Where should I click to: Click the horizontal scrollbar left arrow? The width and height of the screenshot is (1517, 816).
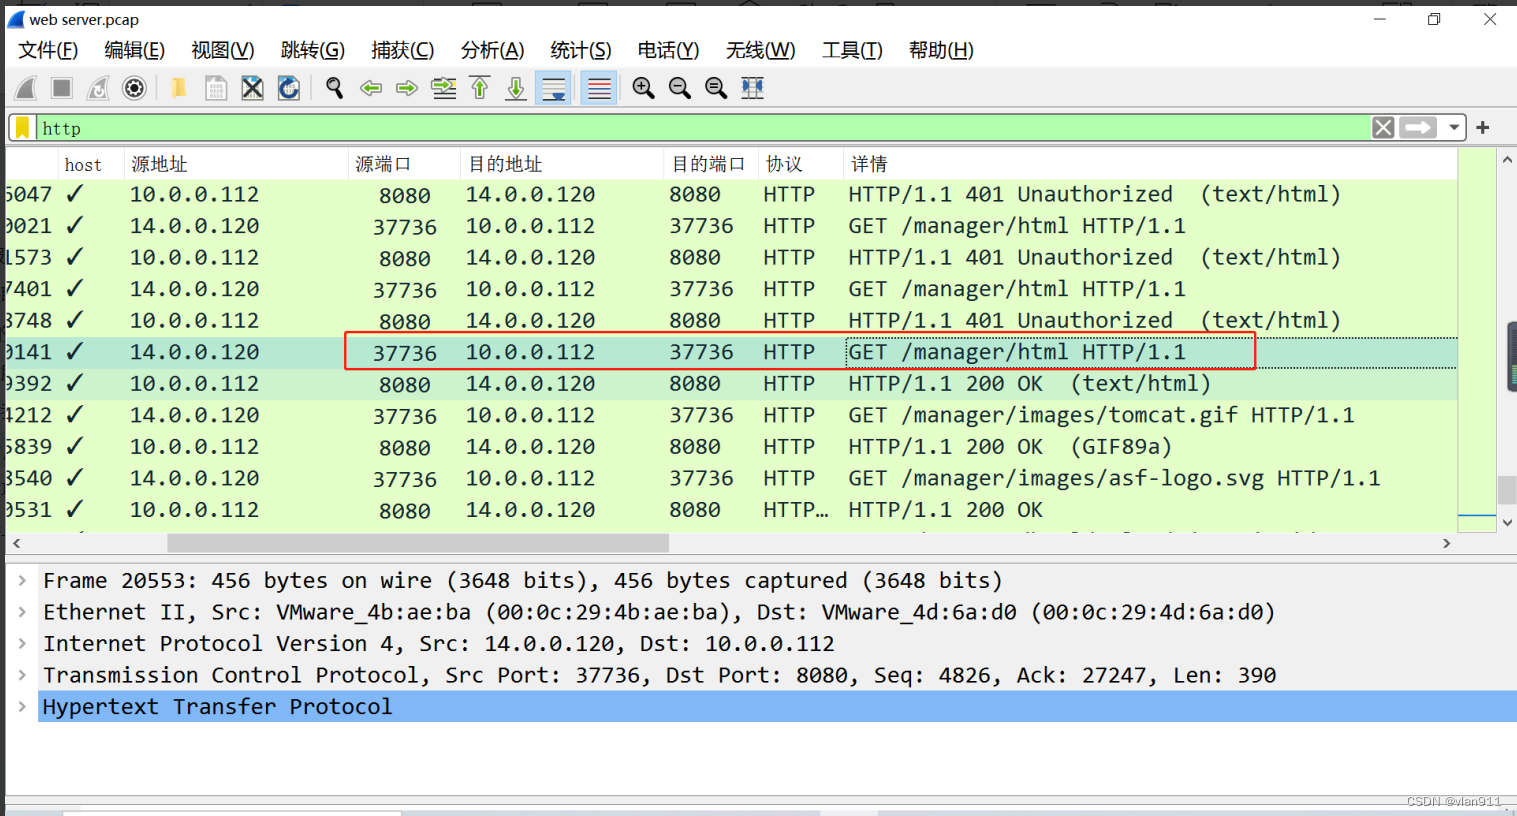point(16,543)
